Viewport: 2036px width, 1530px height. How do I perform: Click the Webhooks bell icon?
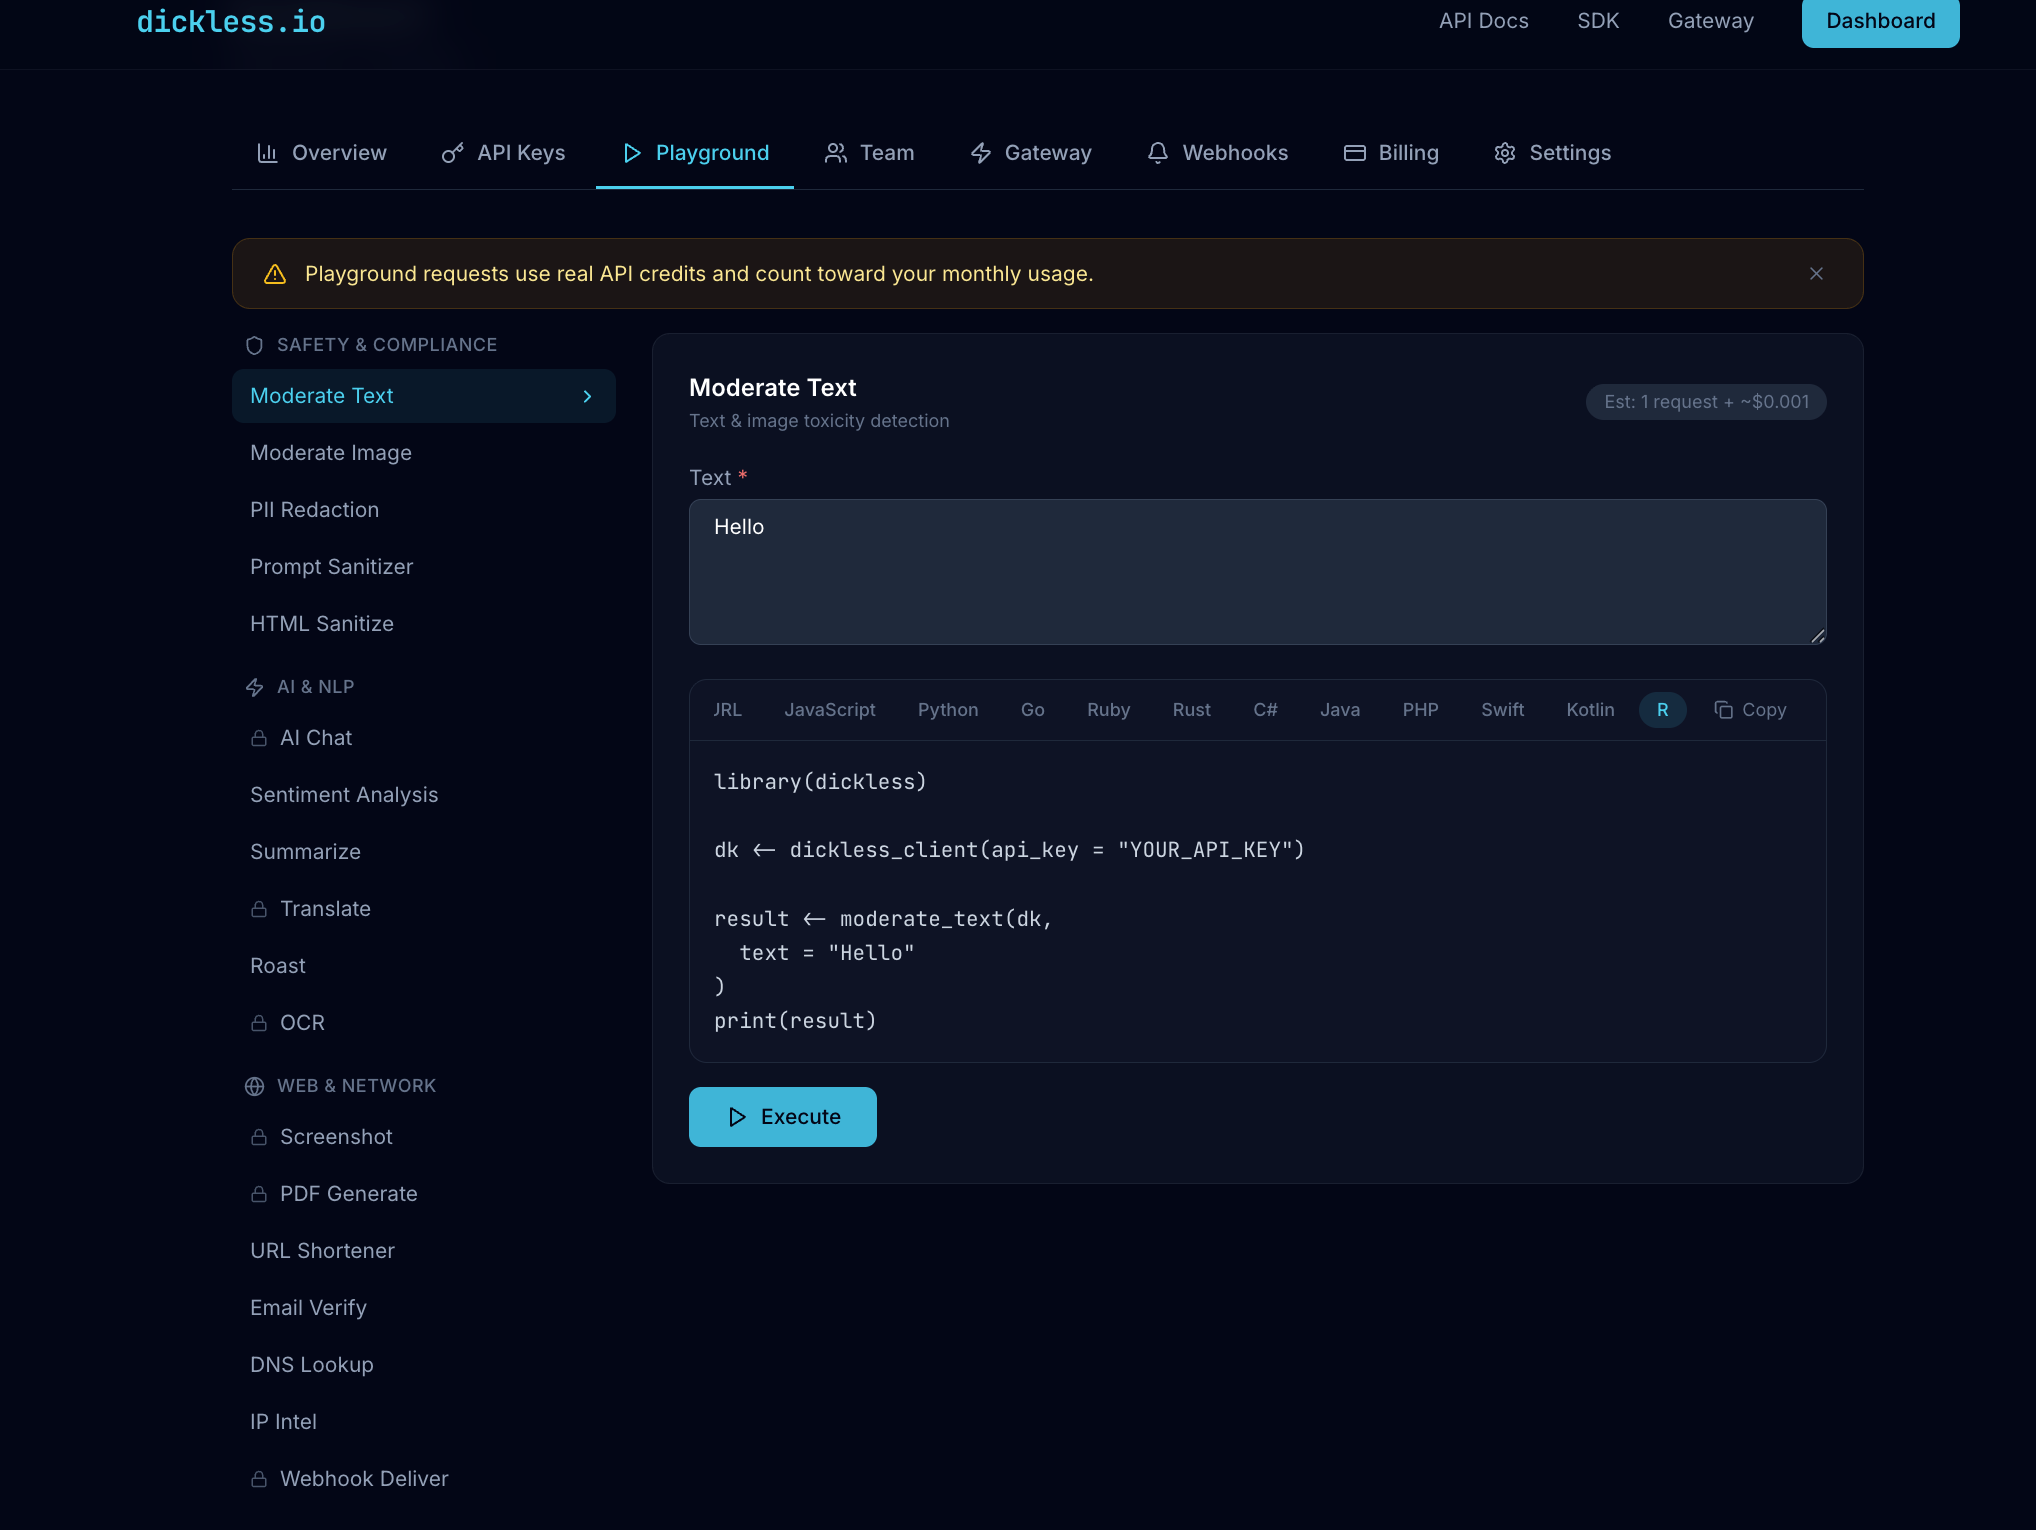tap(1157, 152)
